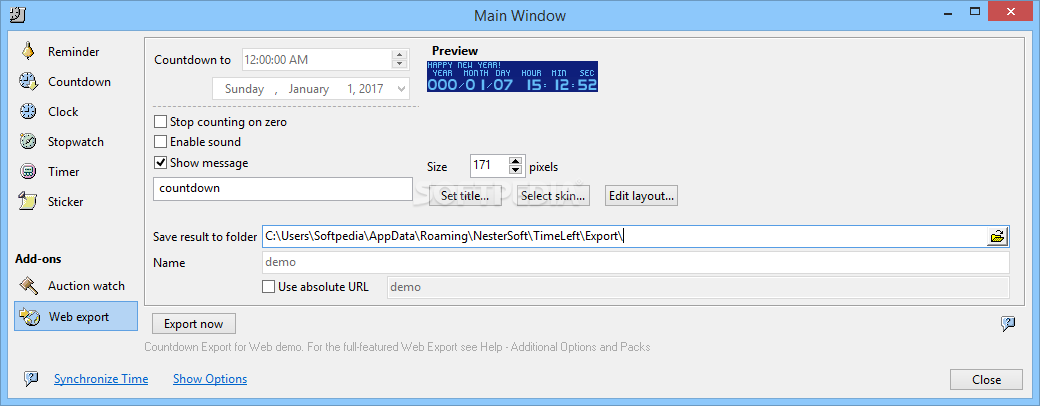Increase Size value with up spinner

click(515, 161)
